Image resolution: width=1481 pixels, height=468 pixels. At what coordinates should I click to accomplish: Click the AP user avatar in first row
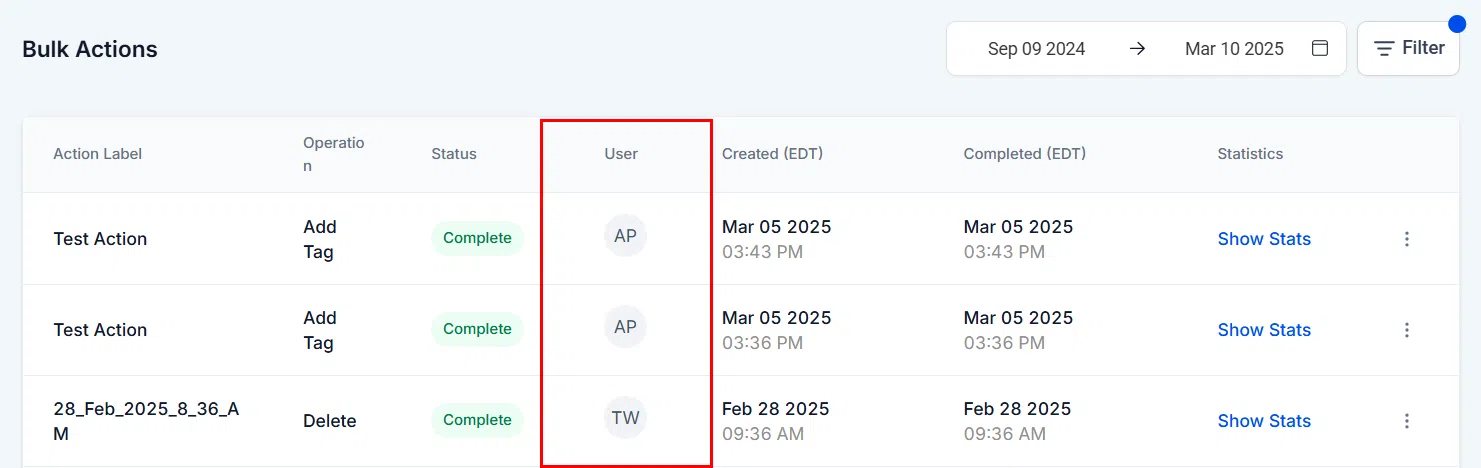pyautogui.click(x=625, y=237)
